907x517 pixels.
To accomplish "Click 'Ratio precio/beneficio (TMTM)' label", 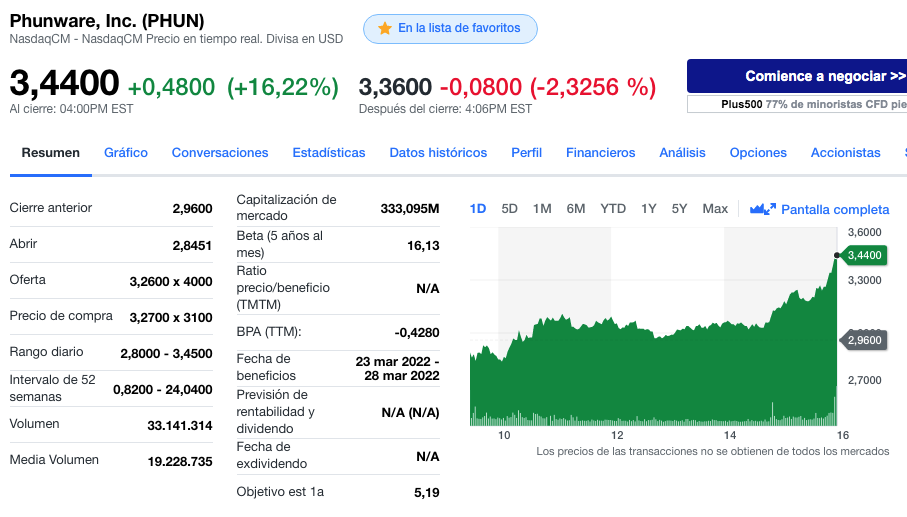I will click(x=283, y=287).
